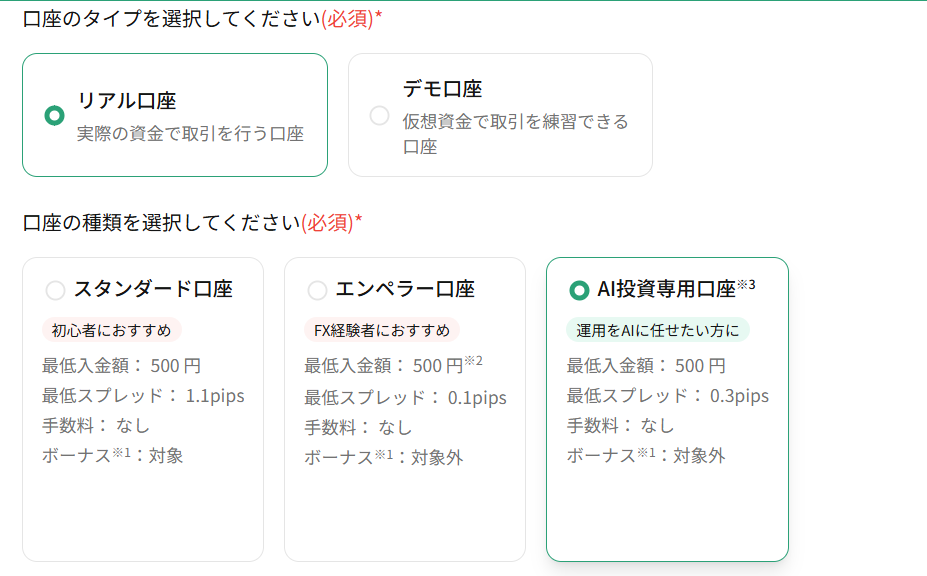Open footnote ※1 in AI投資専用口座 bonus row
Image resolution: width=927 pixels, height=576 pixels.
pos(646,452)
